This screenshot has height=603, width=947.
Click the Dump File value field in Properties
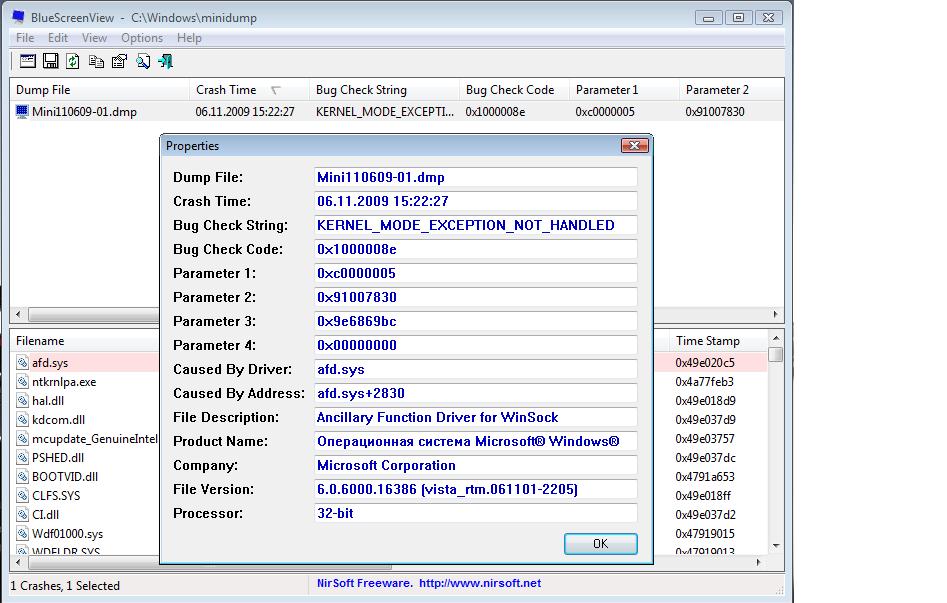[475, 177]
